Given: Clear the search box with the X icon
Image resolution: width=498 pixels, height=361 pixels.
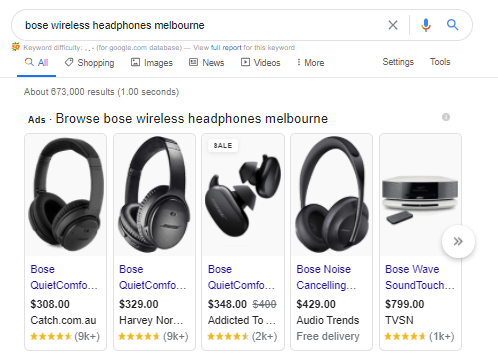Looking at the screenshot, I should (393, 25).
